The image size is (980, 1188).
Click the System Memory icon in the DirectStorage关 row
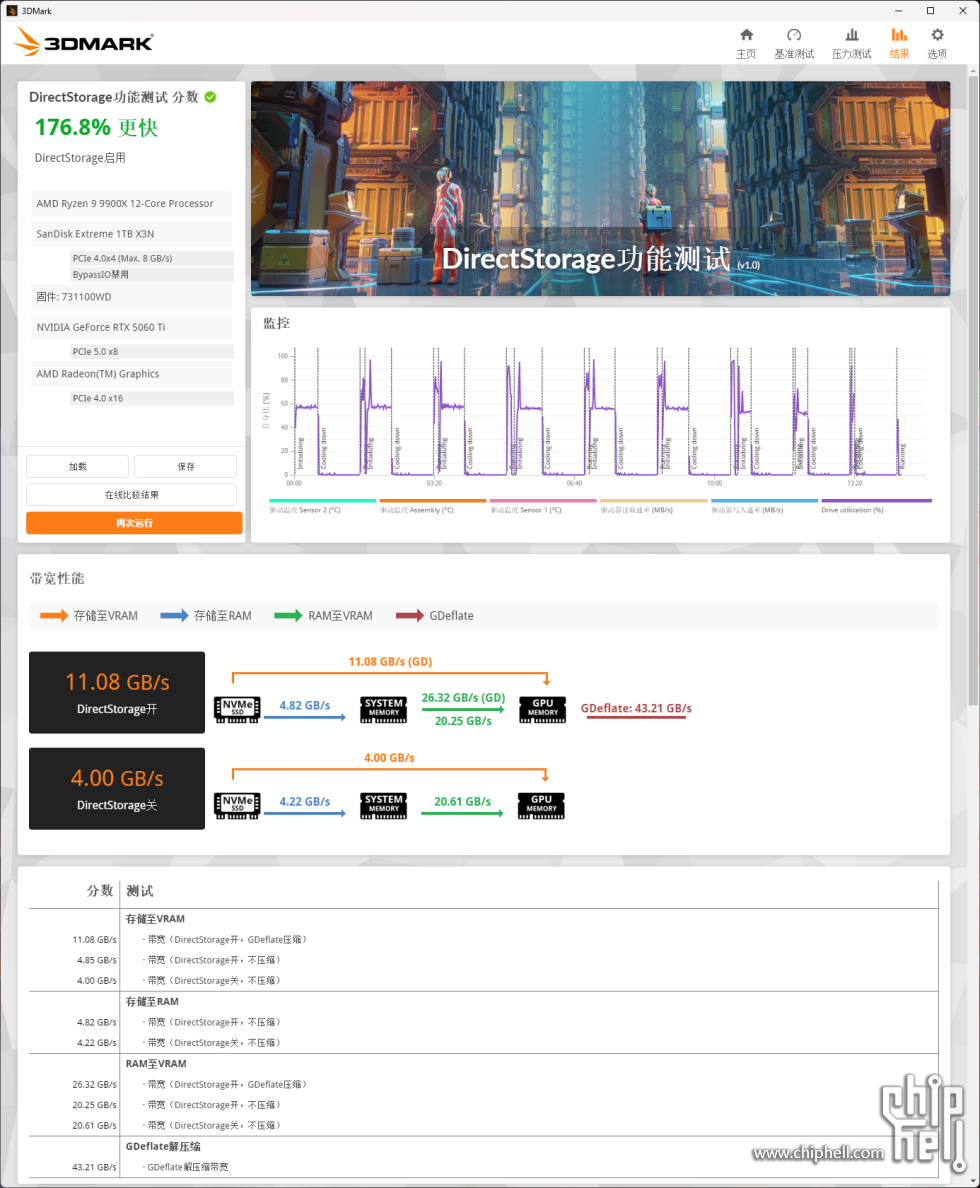pos(384,805)
